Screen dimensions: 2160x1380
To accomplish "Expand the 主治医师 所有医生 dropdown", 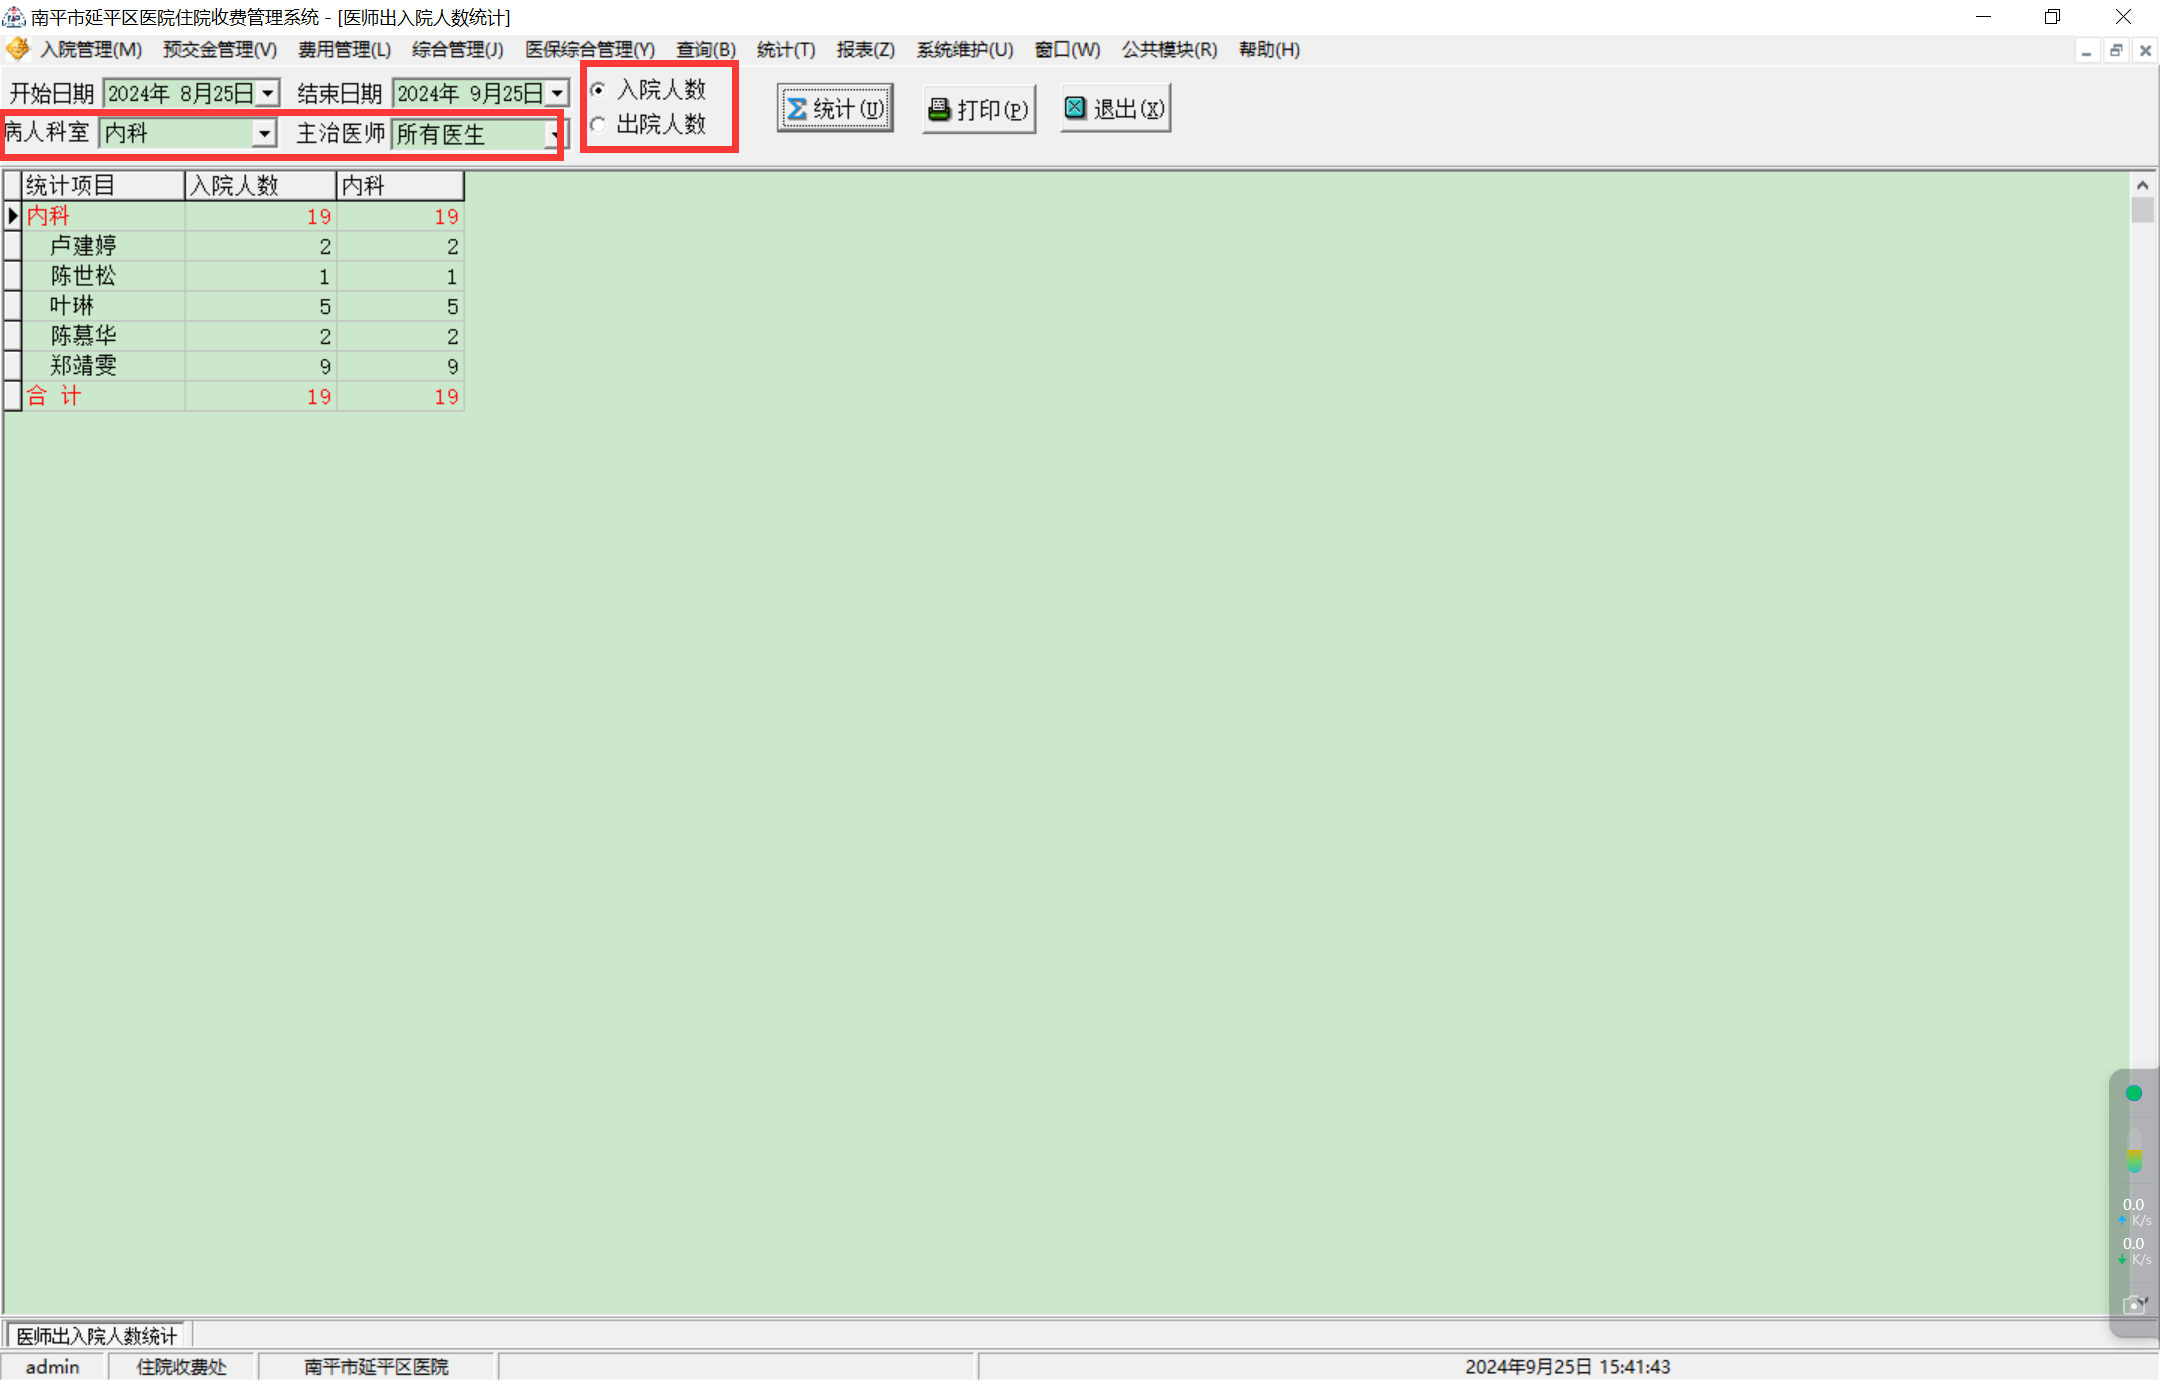I will pyautogui.click(x=554, y=134).
